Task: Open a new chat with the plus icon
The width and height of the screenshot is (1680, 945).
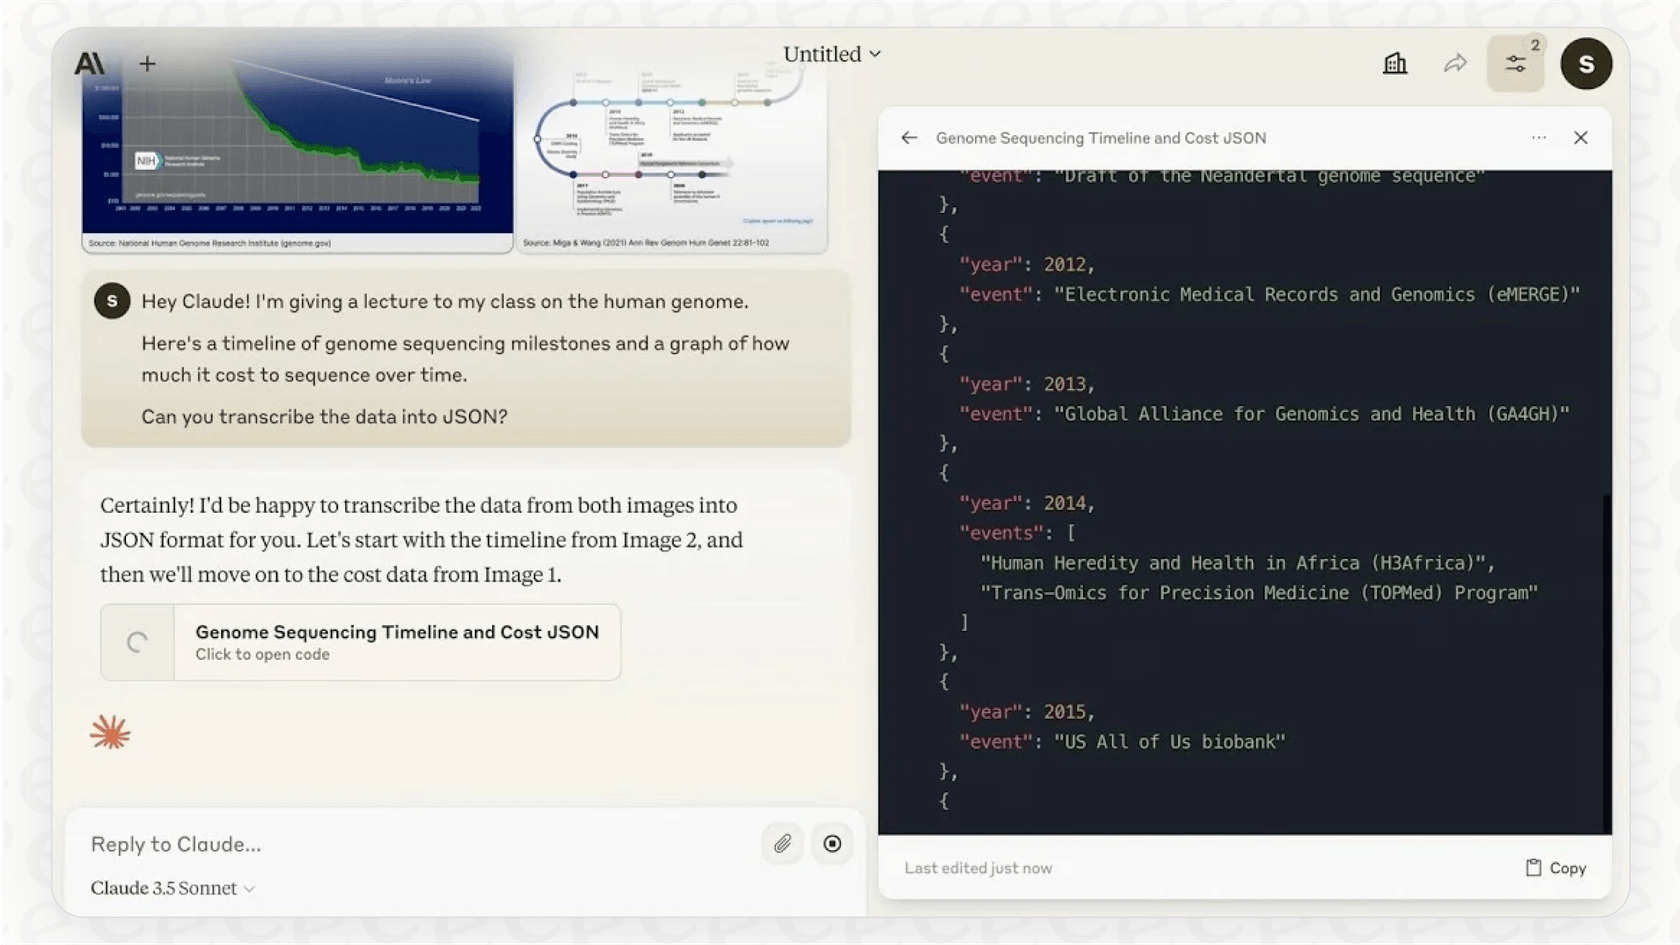Action: pyautogui.click(x=146, y=63)
